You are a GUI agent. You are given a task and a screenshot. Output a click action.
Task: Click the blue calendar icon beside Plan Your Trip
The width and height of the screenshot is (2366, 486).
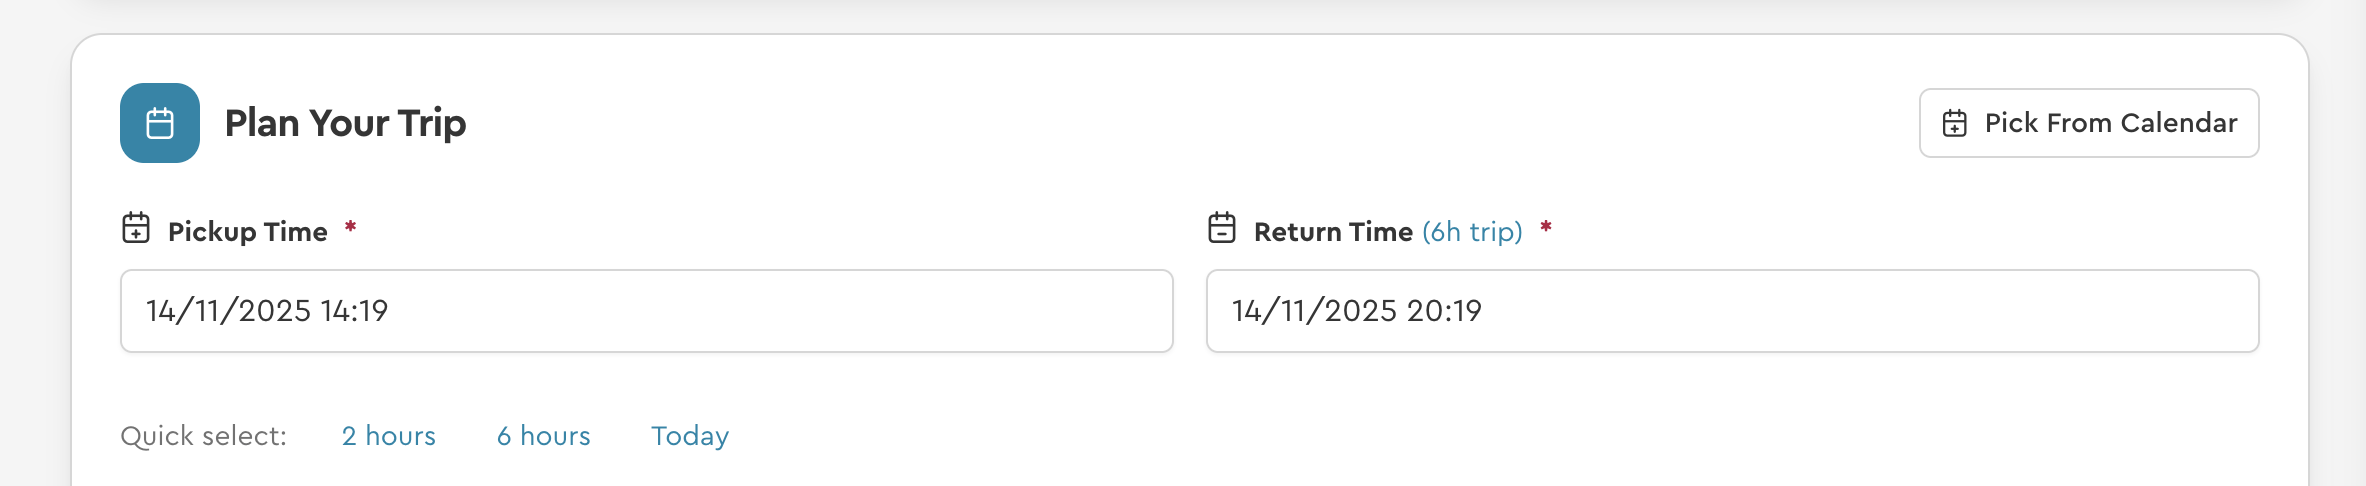[x=160, y=123]
